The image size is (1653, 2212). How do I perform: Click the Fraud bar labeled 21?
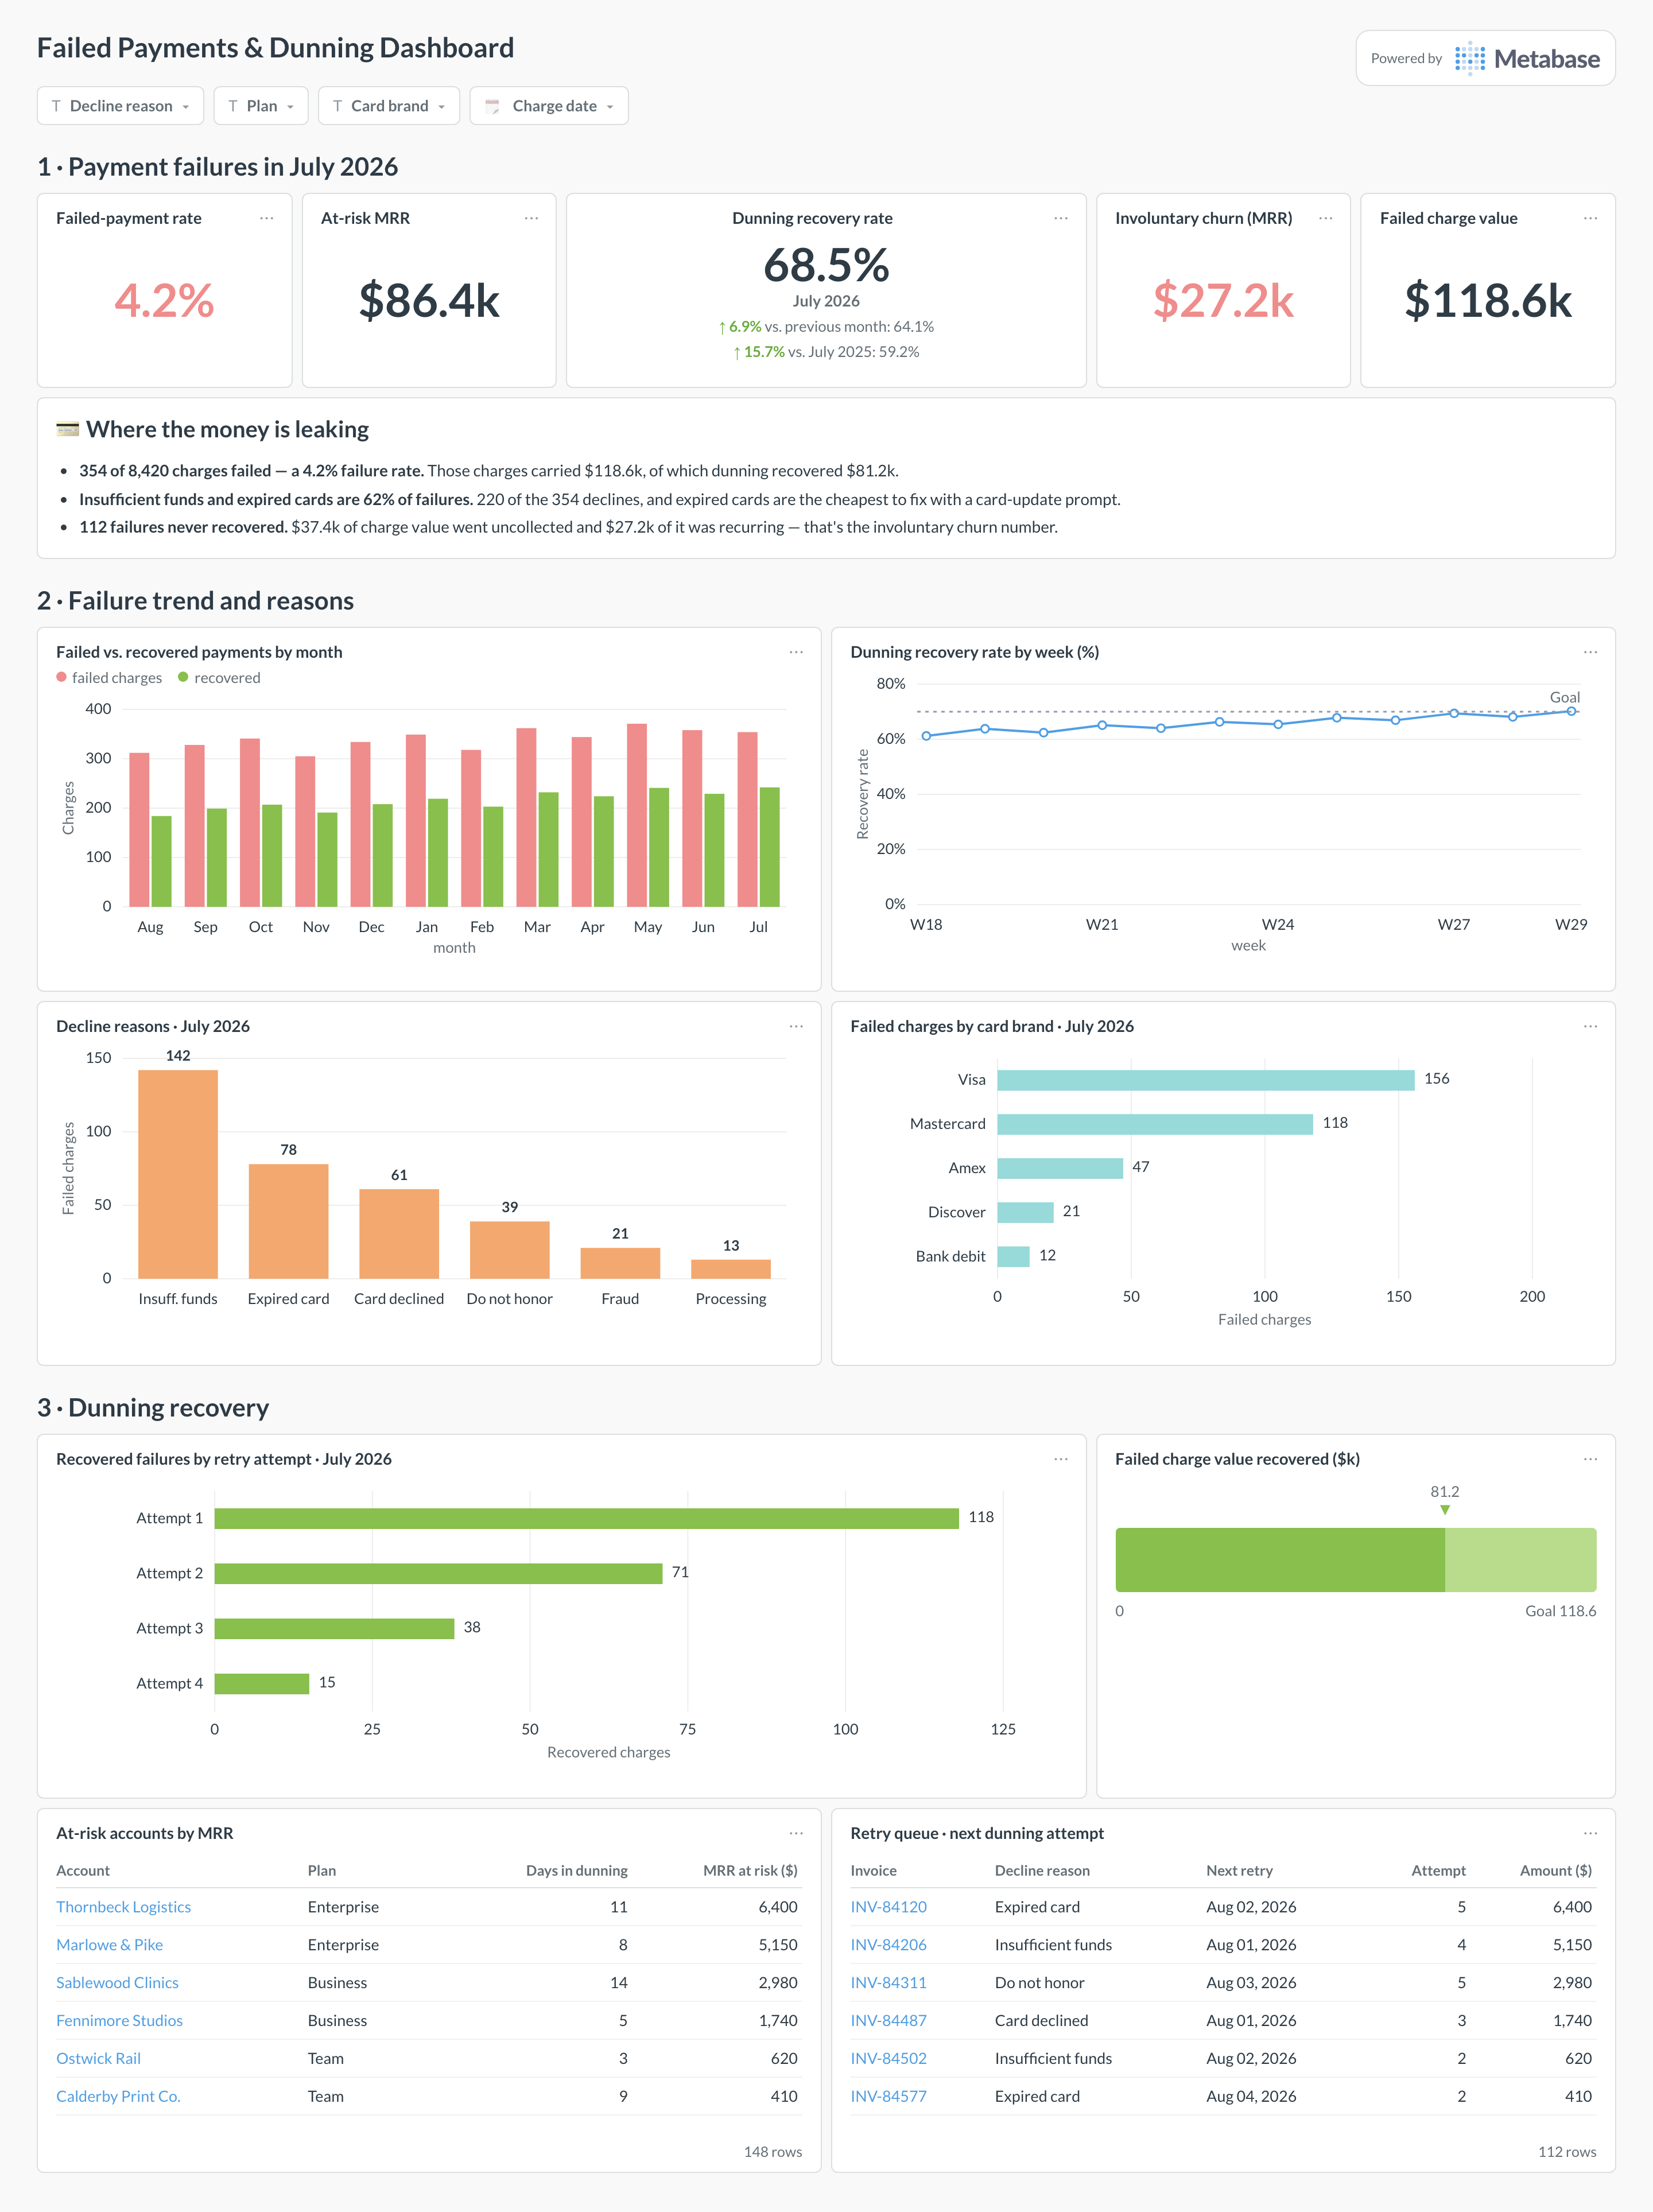click(x=620, y=1263)
